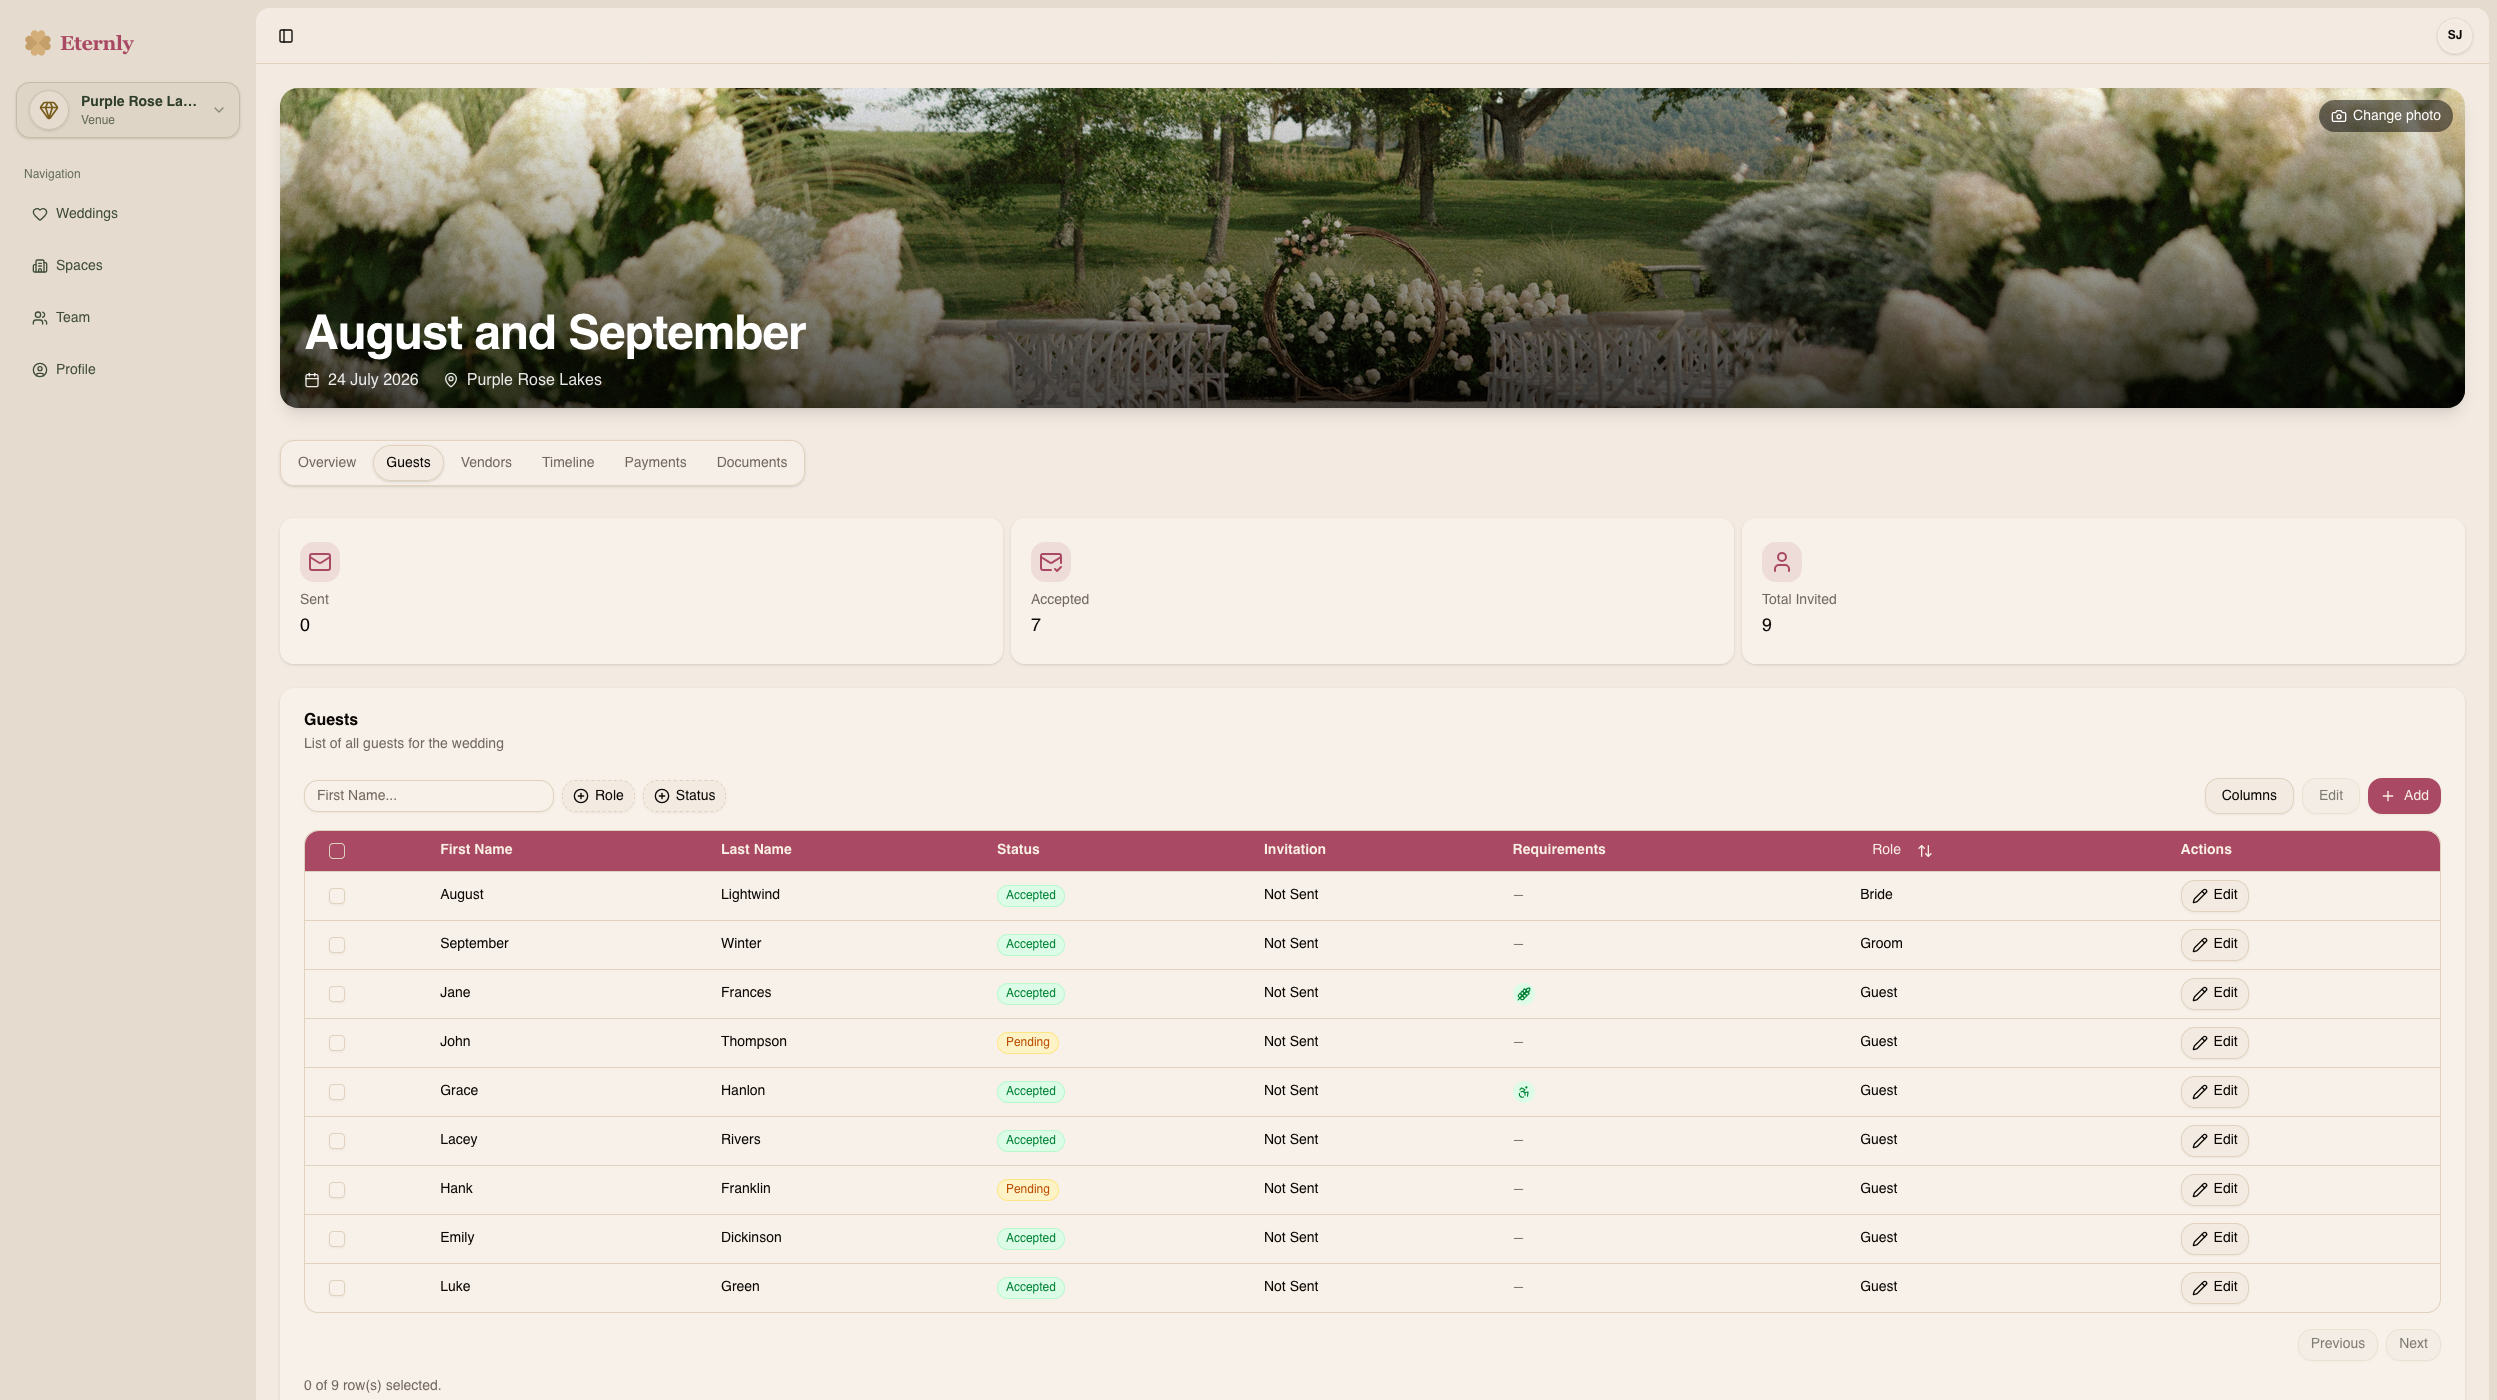Click the Total Invited person icon
The image size is (2497, 1400).
click(x=1782, y=562)
